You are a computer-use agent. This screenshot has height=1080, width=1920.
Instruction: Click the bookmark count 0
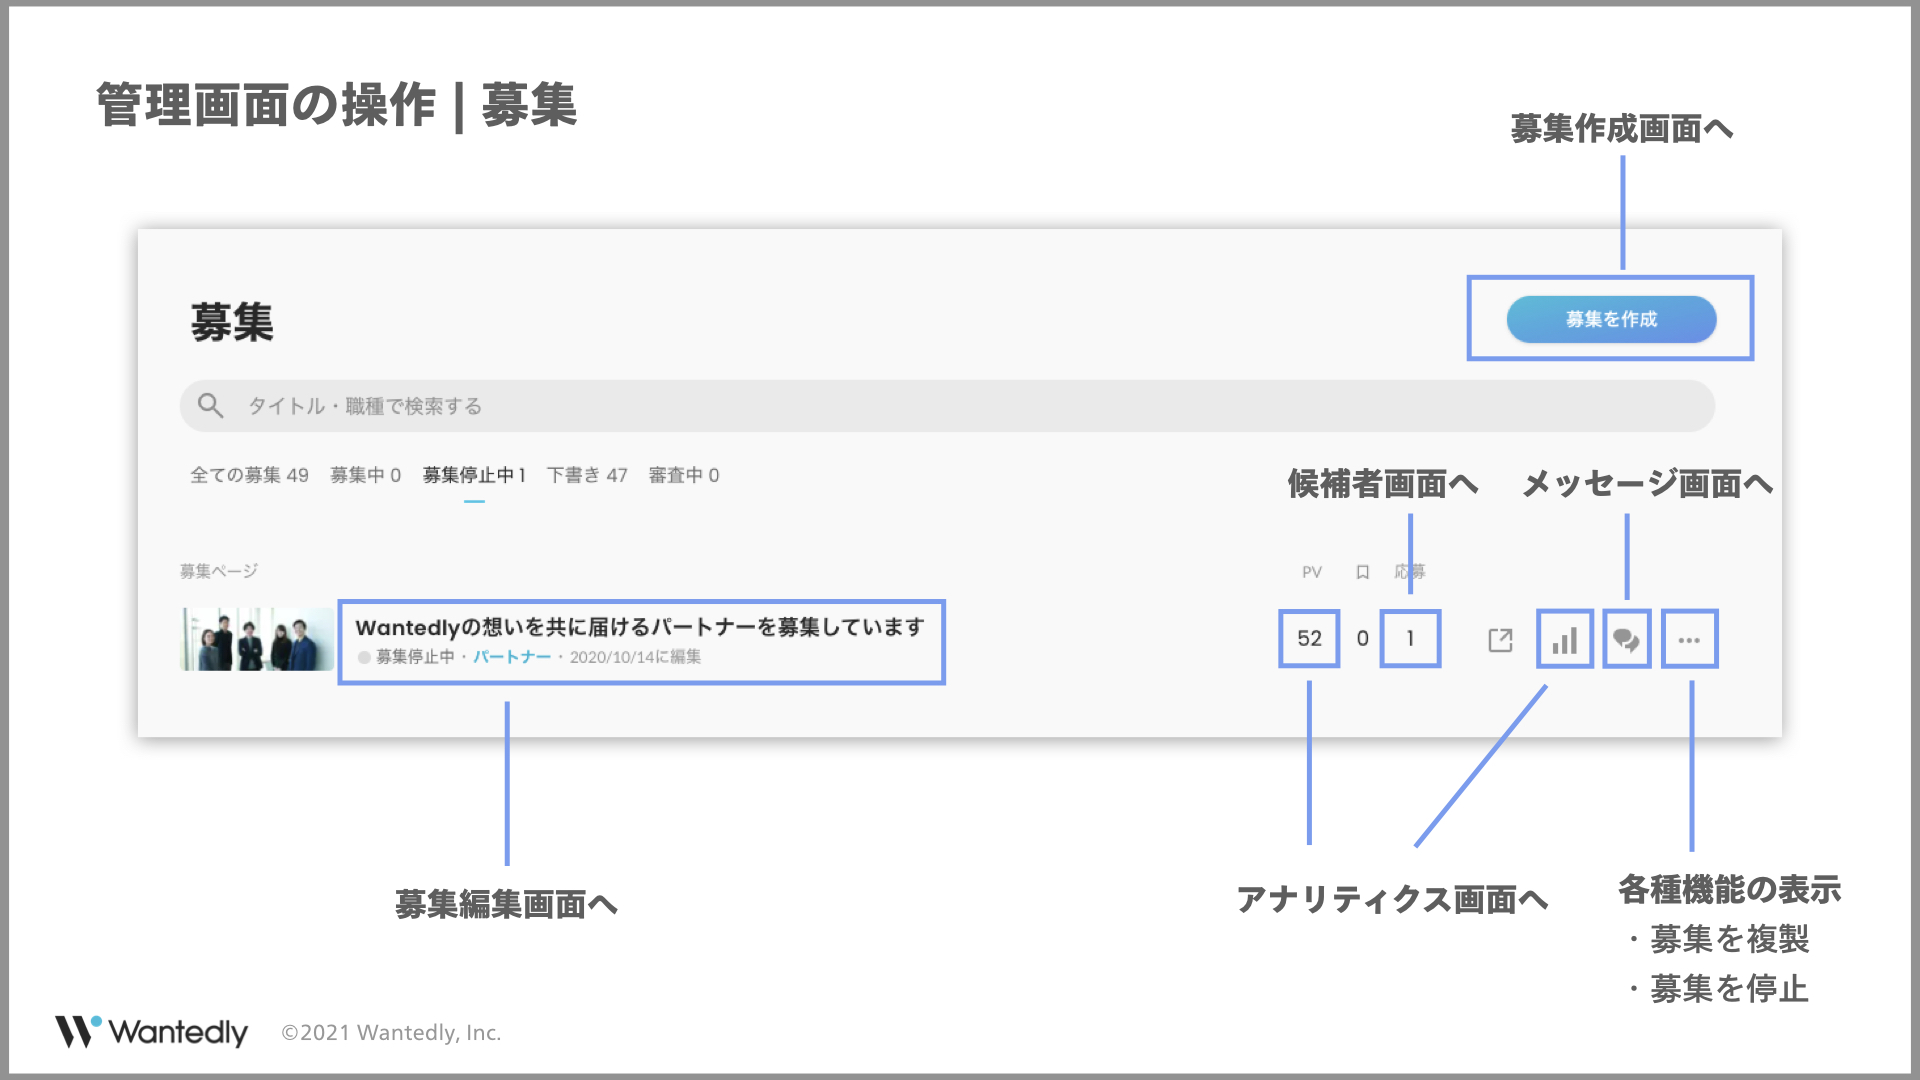(x=1362, y=638)
